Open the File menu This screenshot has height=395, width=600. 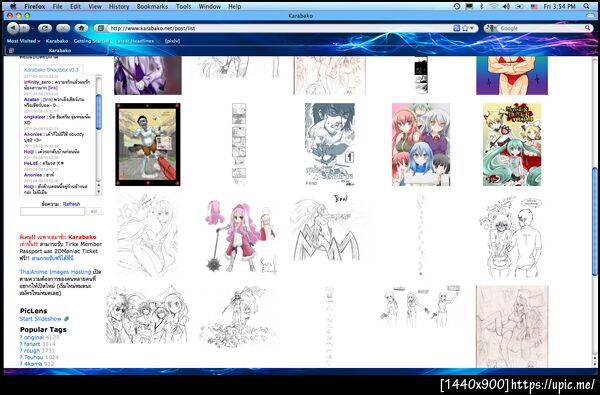coord(58,7)
